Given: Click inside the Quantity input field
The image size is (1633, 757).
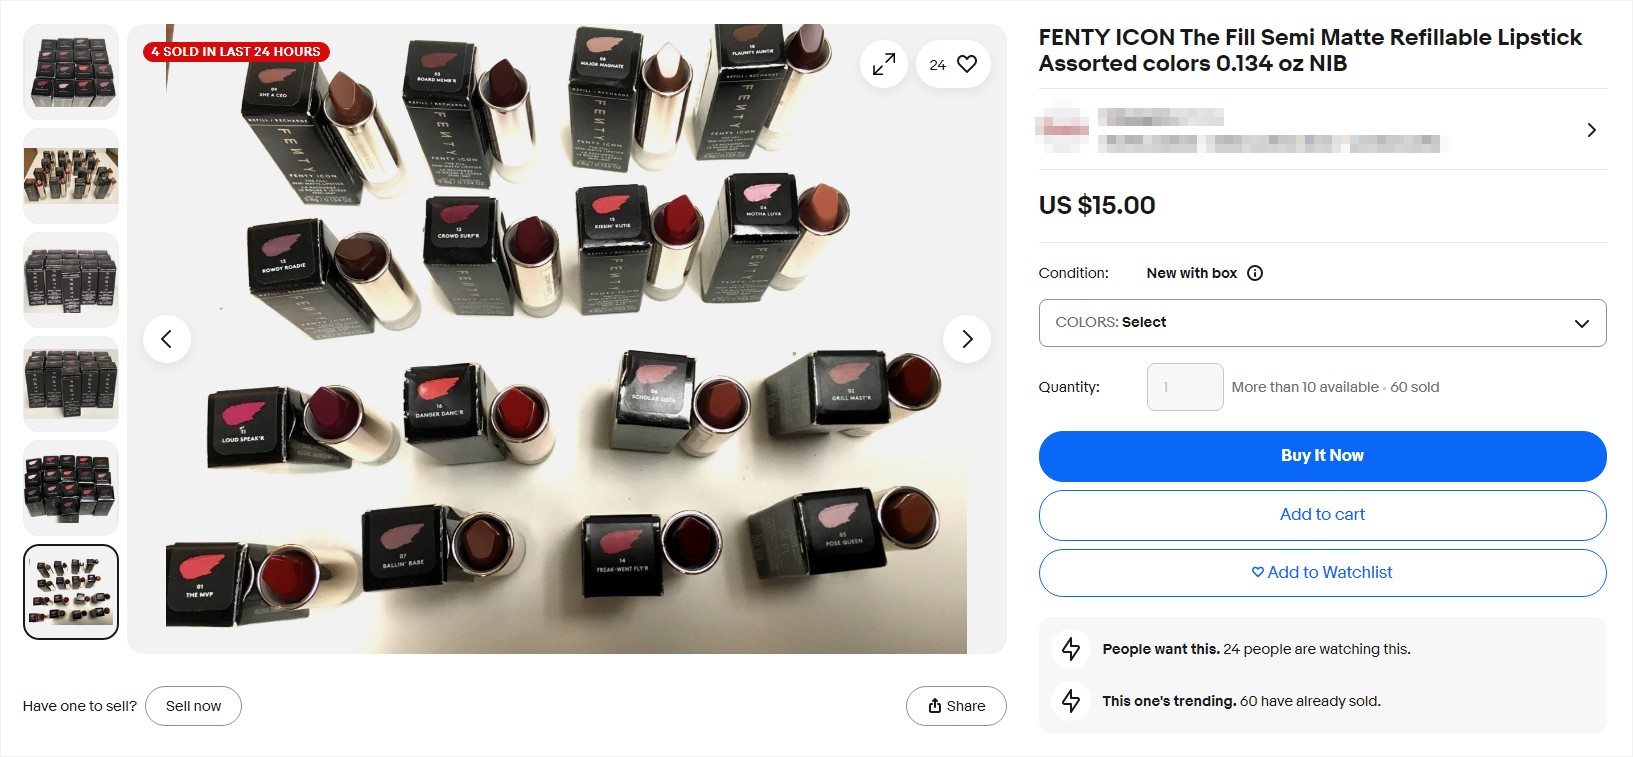Looking at the screenshot, I should 1184,386.
